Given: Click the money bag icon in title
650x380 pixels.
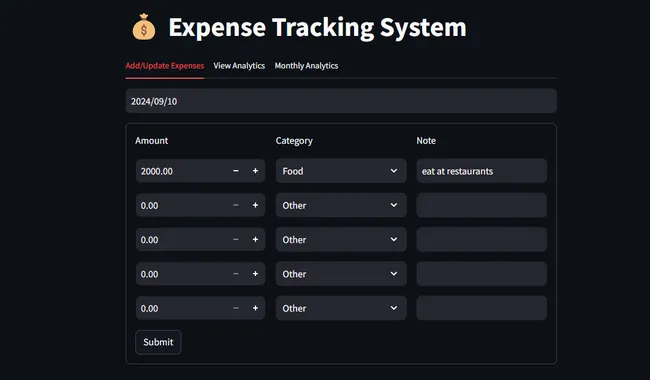Looking at the screenshot, I should (144, 27).
